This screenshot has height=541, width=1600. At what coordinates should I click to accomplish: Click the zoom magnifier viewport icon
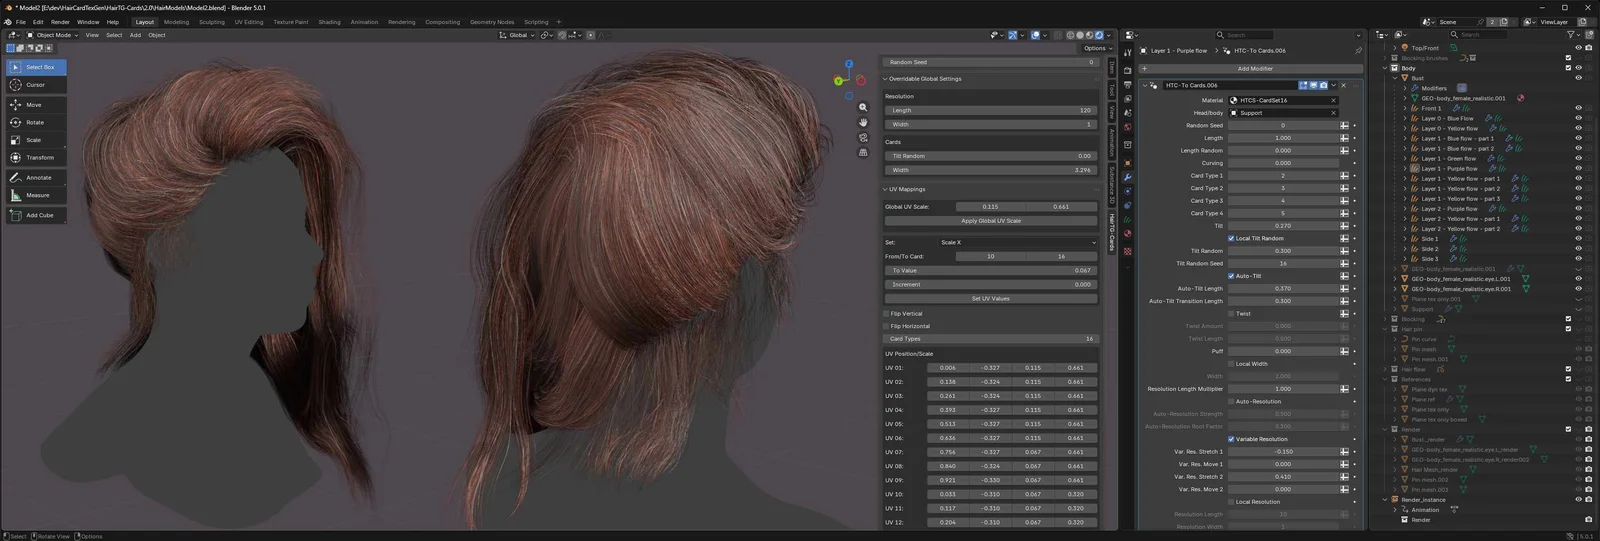coord(863,107)
